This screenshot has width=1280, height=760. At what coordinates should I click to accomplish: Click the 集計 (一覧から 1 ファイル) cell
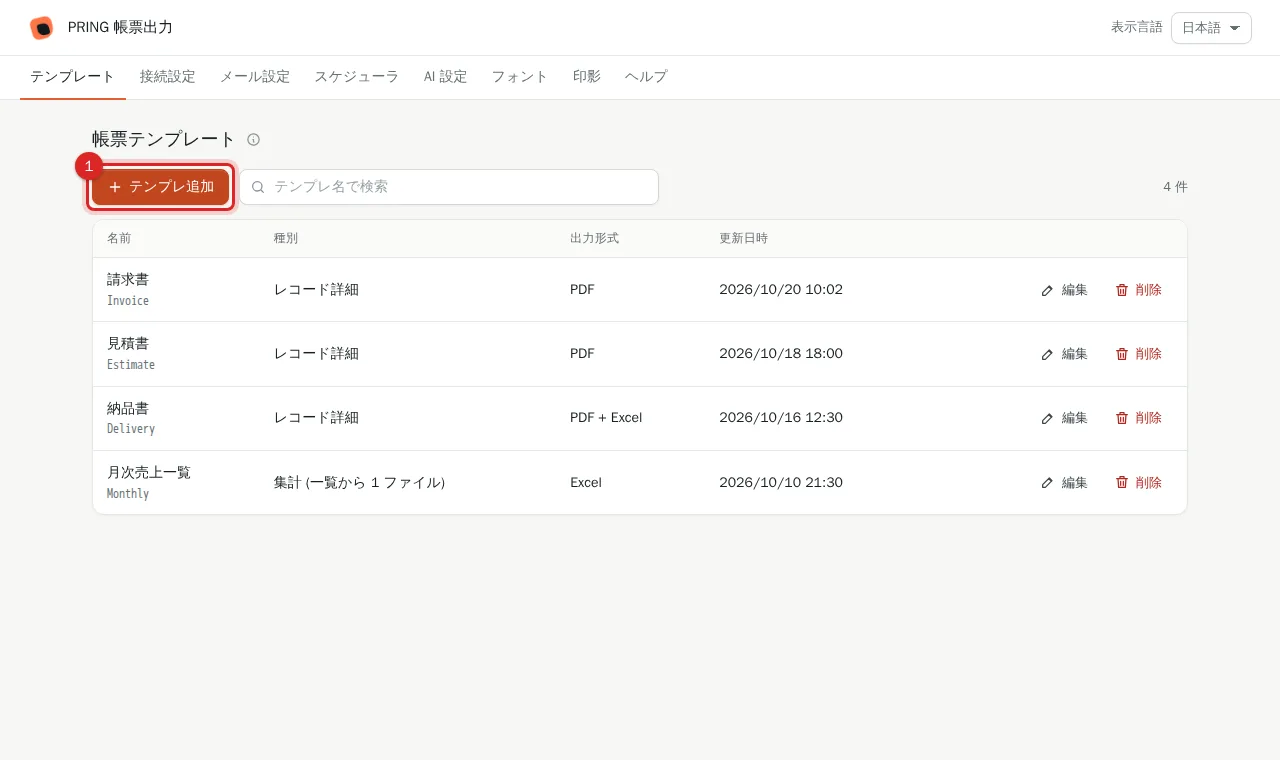[x=359, y=482]
